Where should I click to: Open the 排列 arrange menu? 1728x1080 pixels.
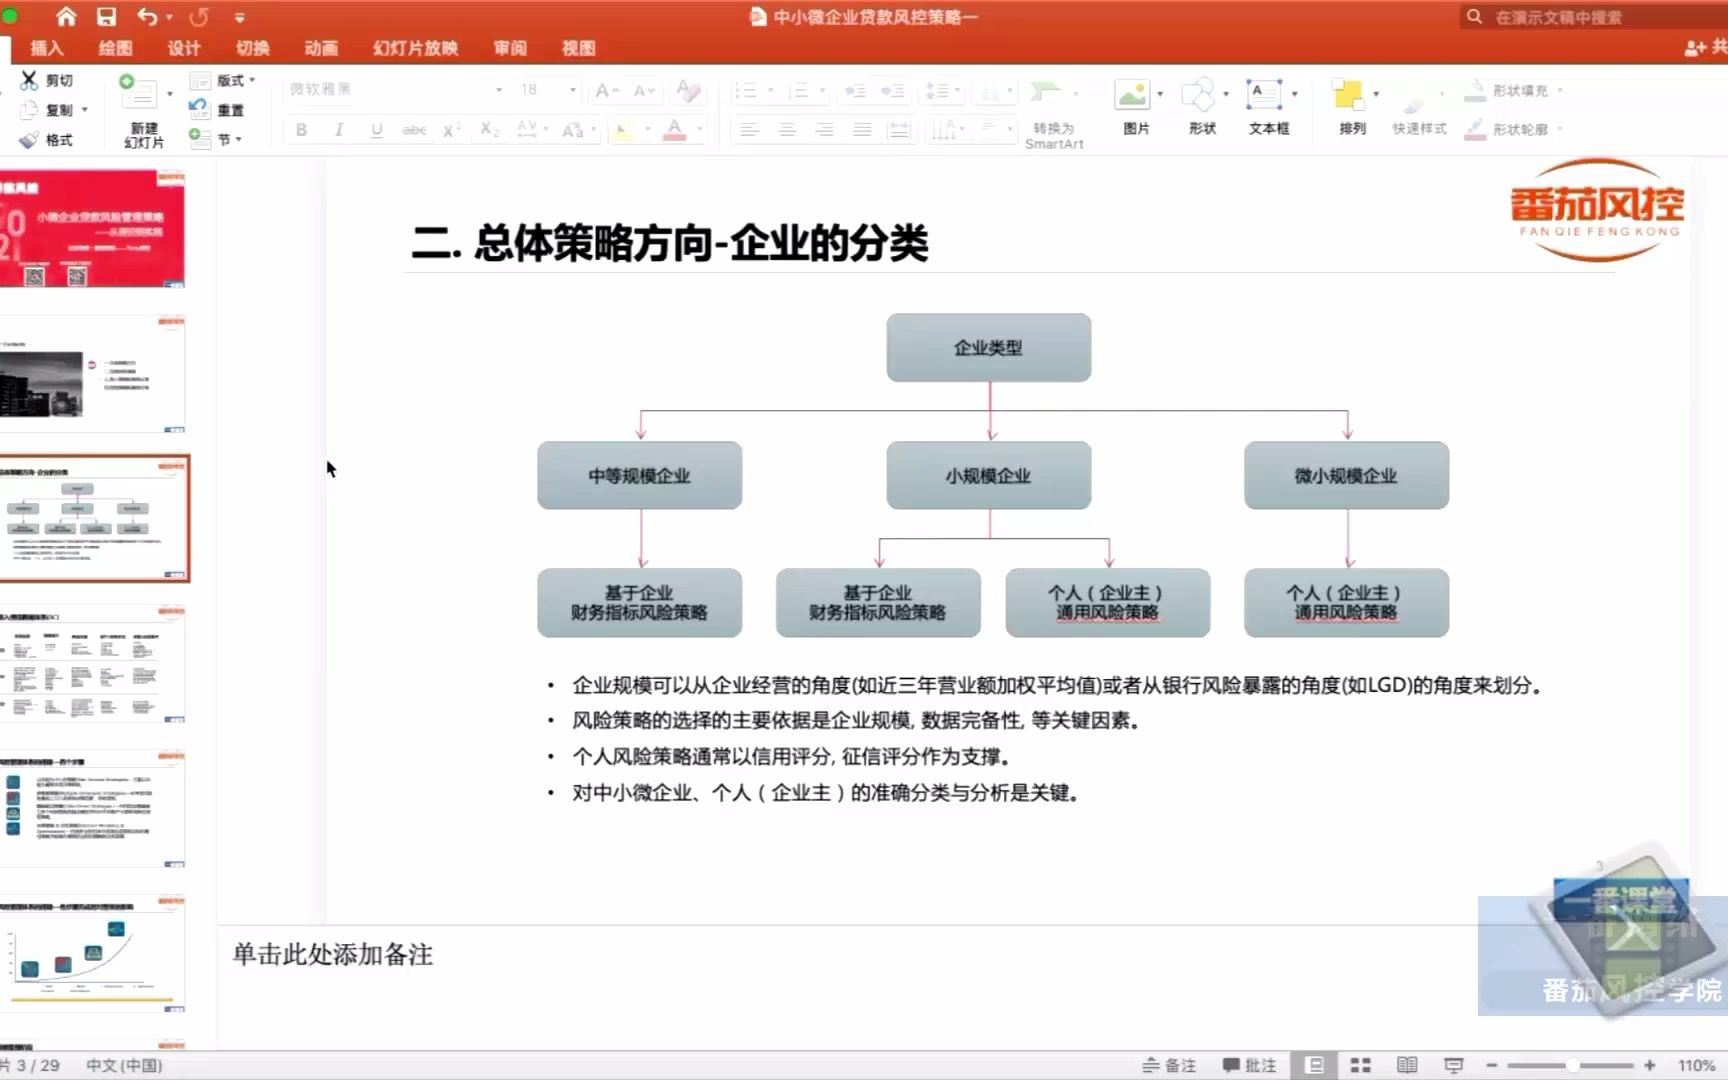pos(1352,107)
